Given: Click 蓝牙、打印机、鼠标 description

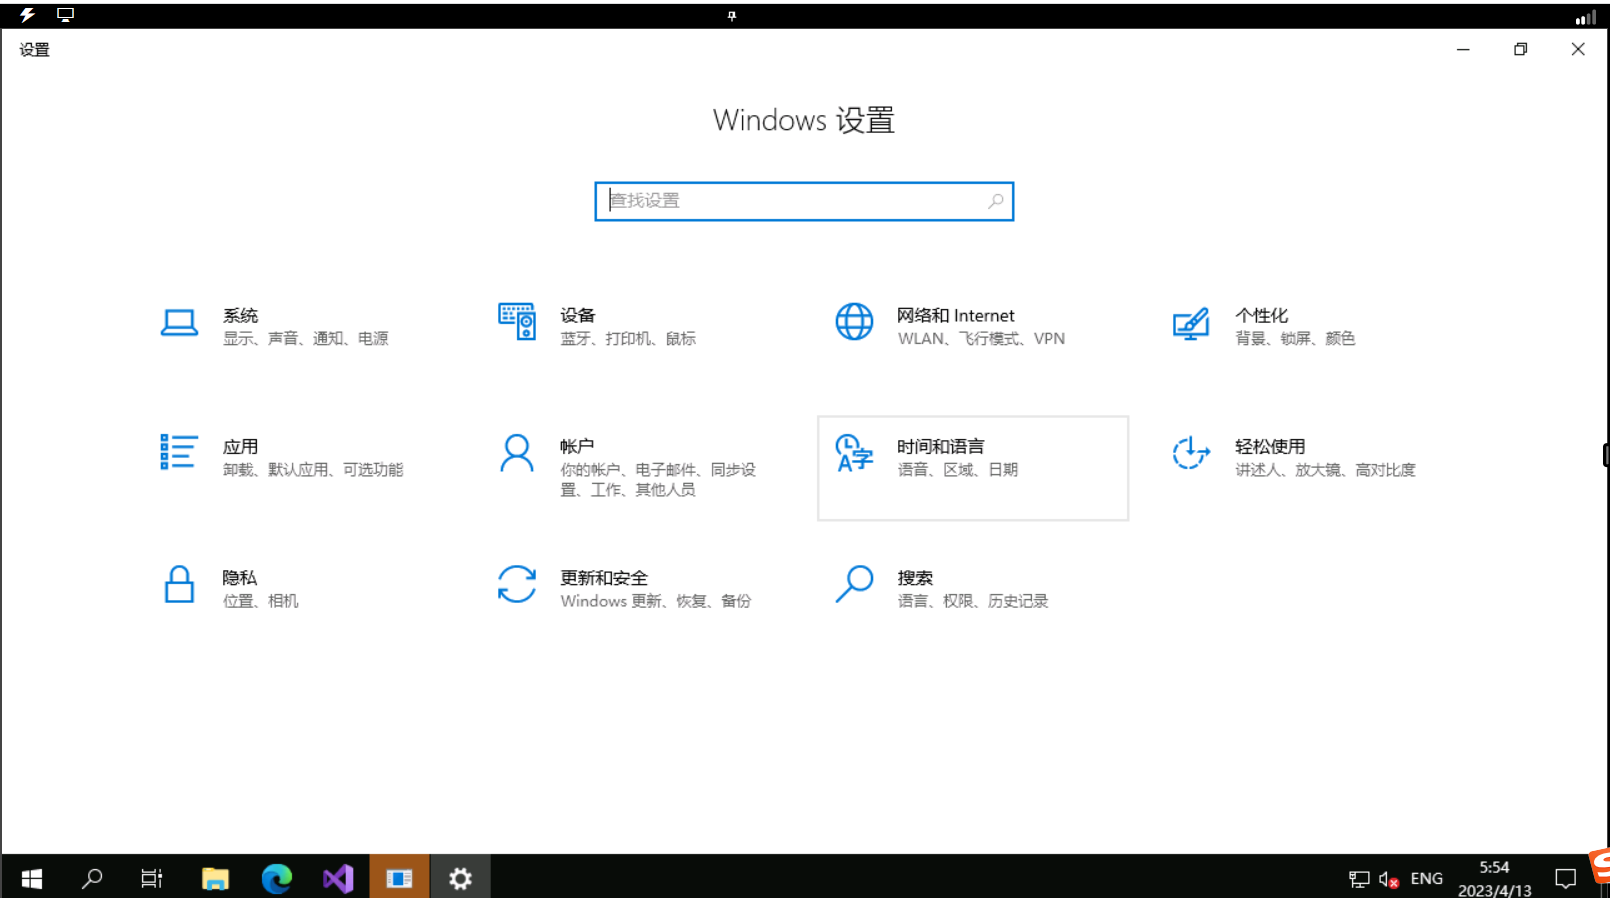Looking at the screenshot, I should pos(628,339).
